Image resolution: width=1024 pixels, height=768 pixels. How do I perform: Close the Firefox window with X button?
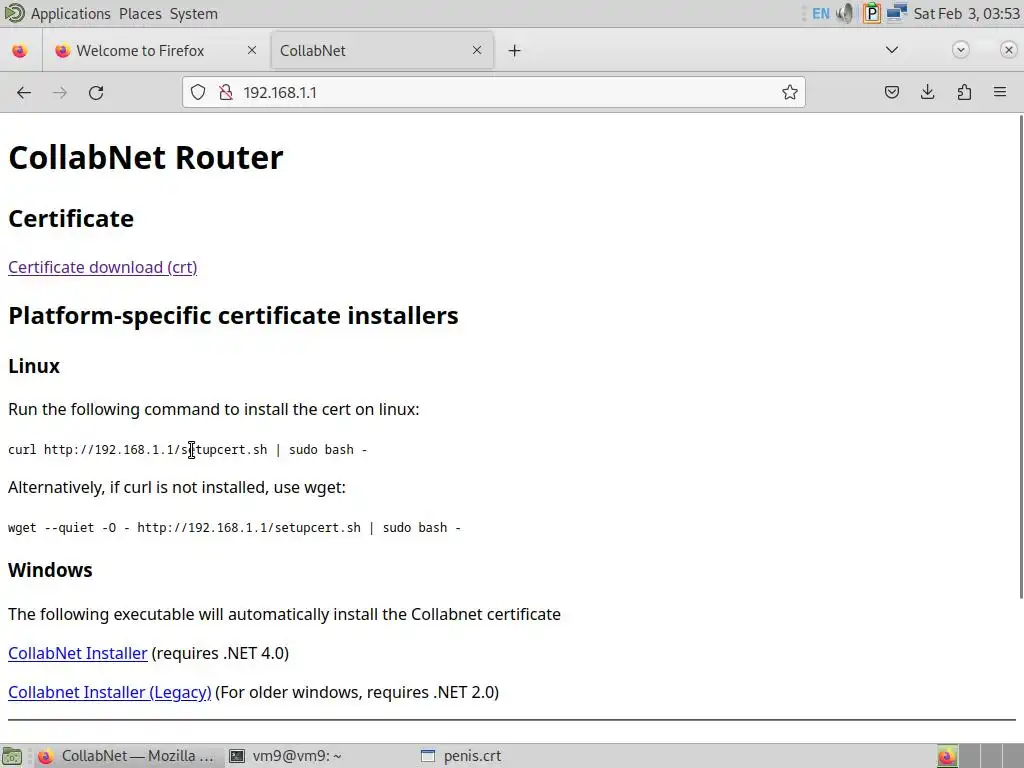1008,50
